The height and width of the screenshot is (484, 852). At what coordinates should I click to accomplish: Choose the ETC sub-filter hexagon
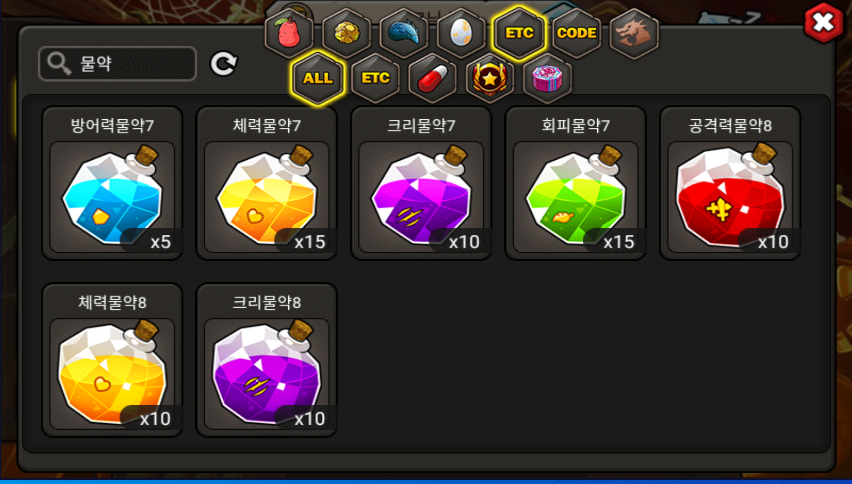(x=375, y=78)
